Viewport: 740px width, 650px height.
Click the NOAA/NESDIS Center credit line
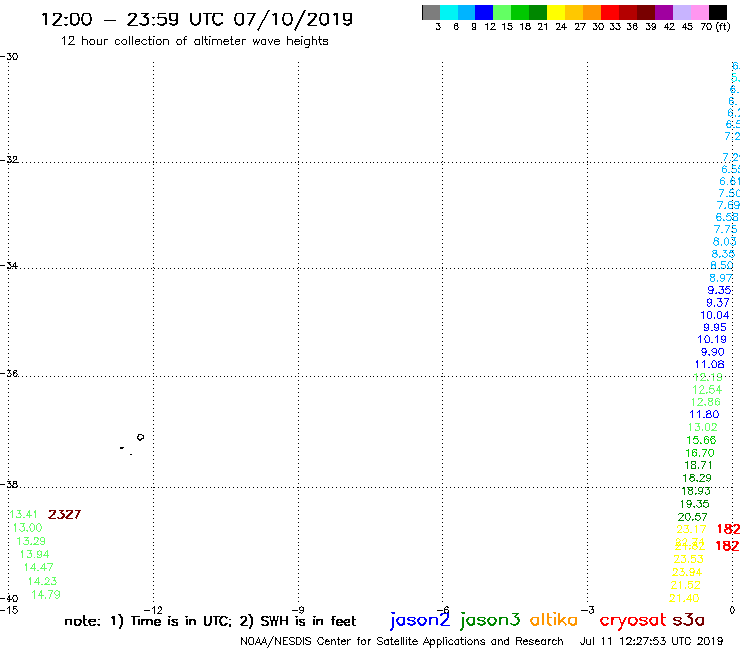tap(402, 641)
